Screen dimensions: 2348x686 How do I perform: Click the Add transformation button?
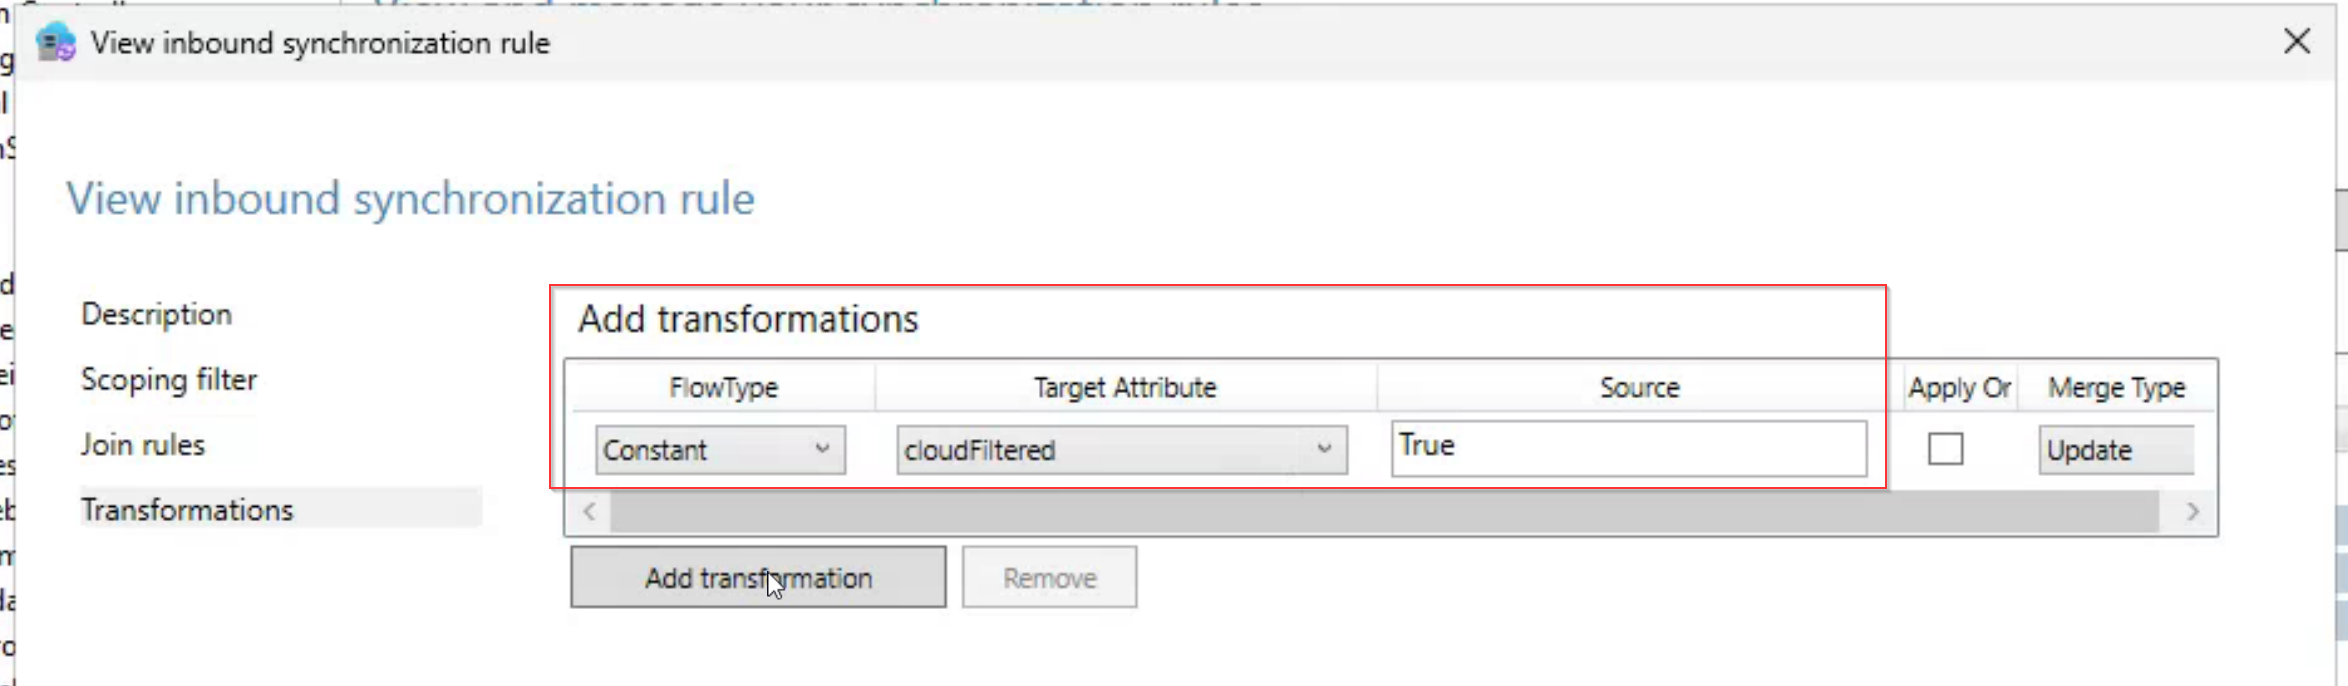click(758, 577)
